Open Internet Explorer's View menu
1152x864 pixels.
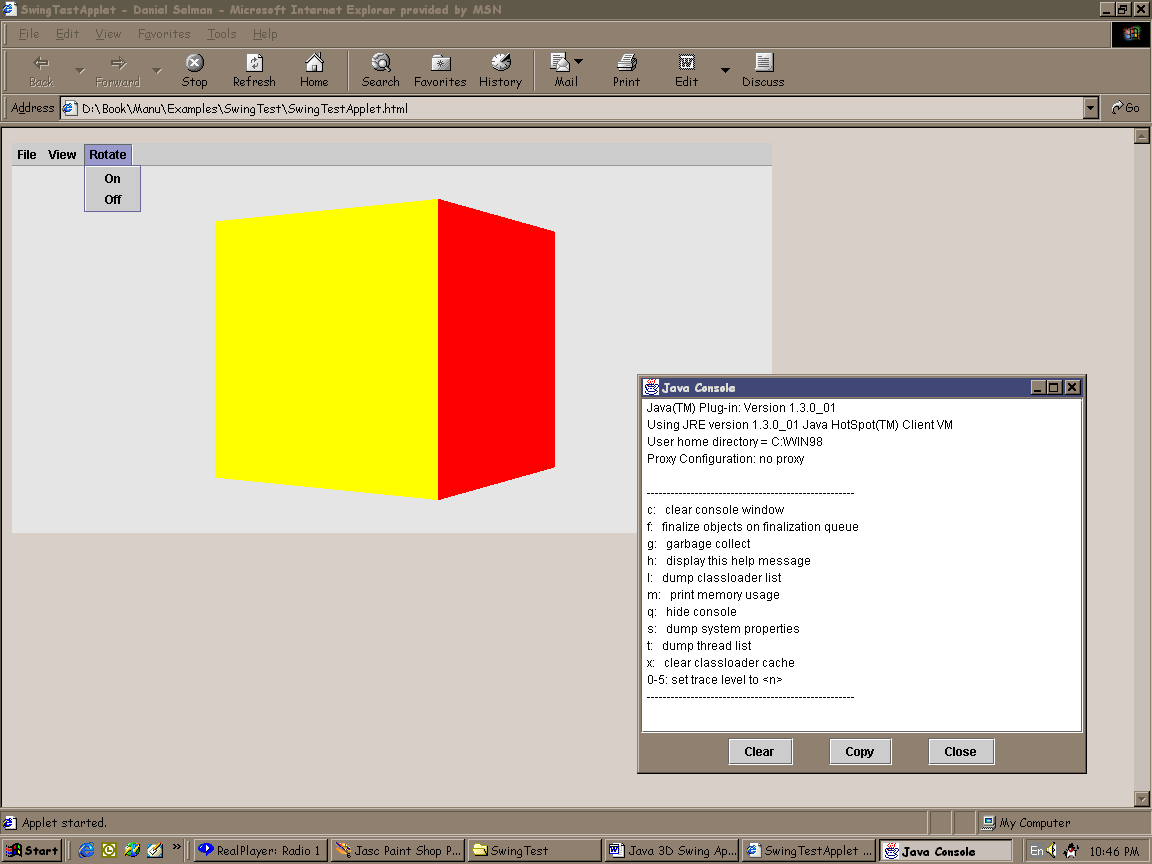point(108,34)
